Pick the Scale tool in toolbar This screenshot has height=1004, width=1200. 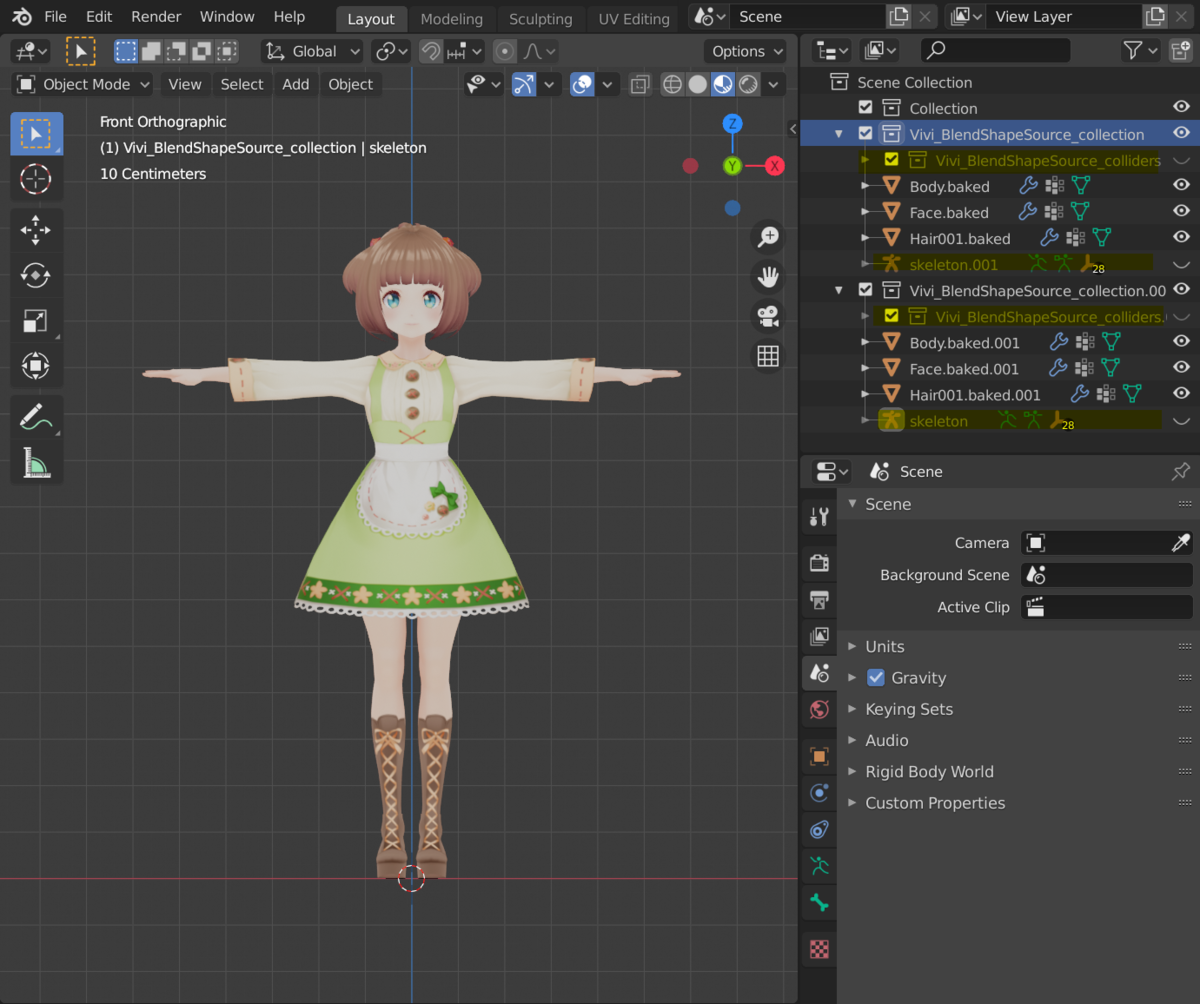(36, 320)
